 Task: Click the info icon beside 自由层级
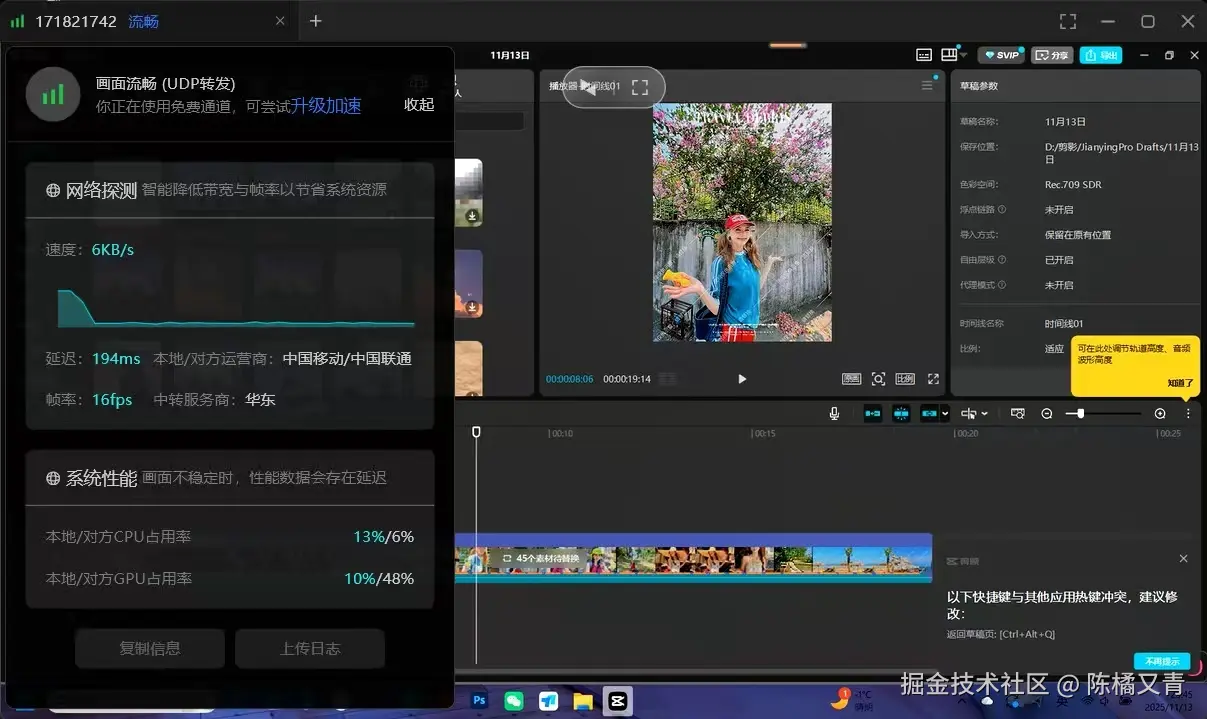coord(1002,260)
